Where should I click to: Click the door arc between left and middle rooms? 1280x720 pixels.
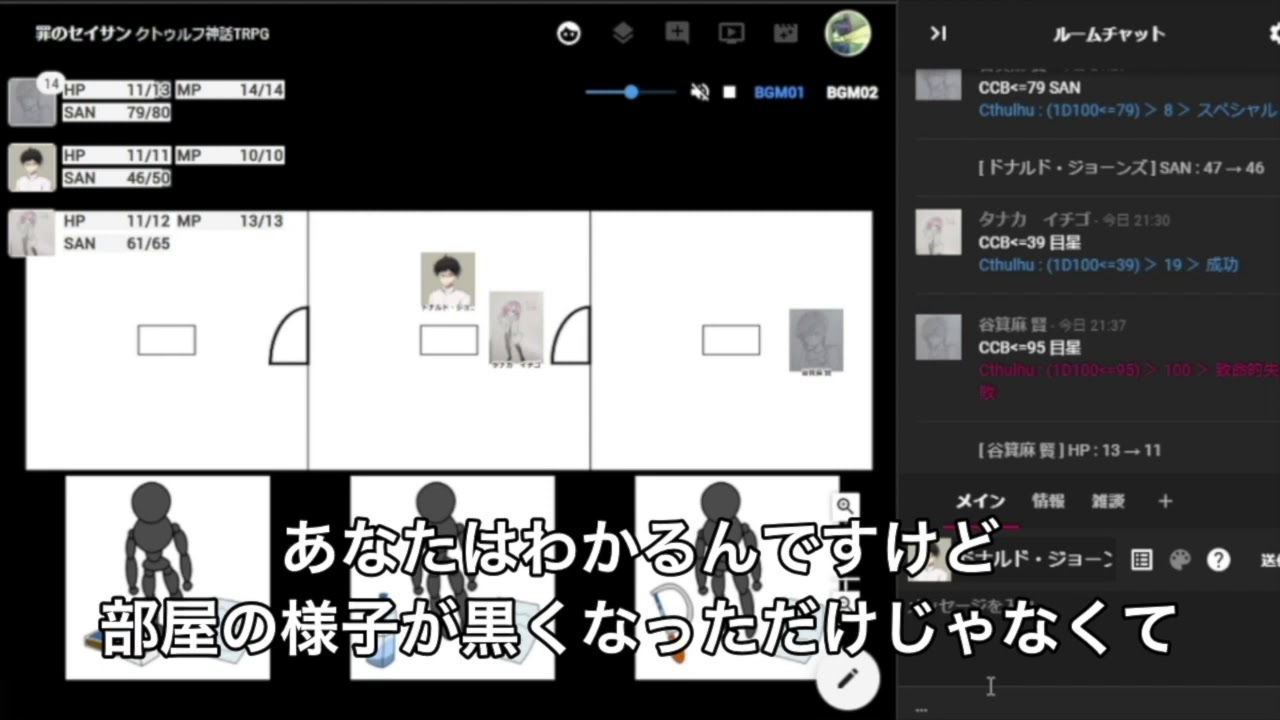pos(290,336)
